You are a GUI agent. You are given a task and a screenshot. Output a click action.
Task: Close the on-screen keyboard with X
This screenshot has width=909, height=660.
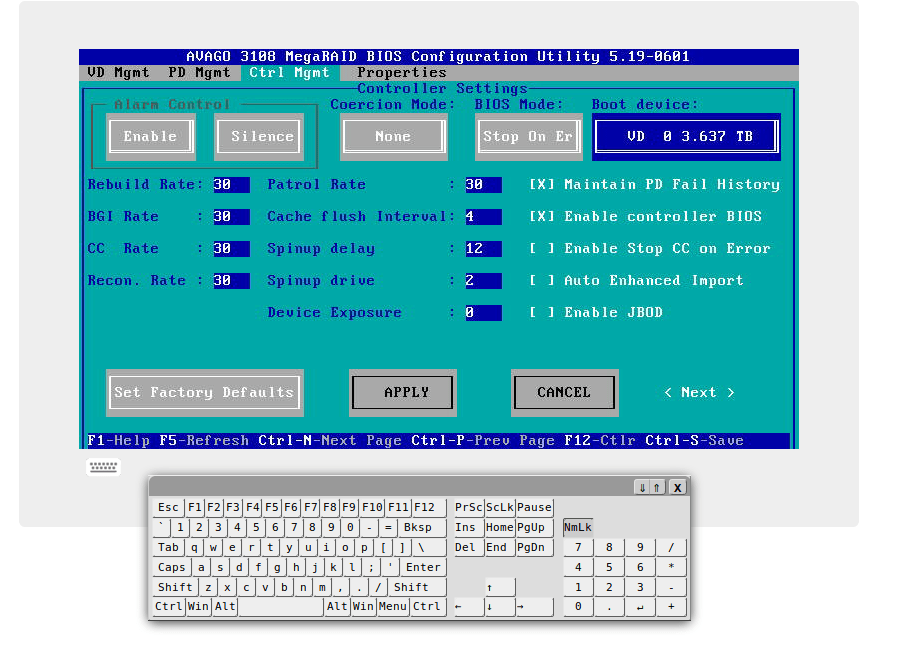(x=677, y=487)
